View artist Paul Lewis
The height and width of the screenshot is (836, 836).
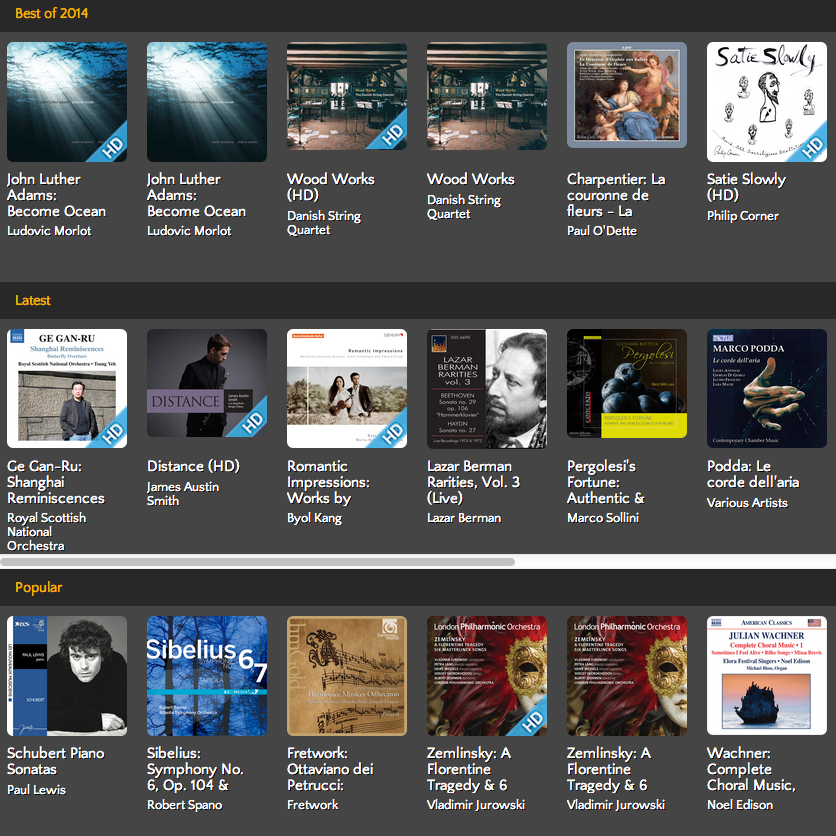click(x=36, y=790)
